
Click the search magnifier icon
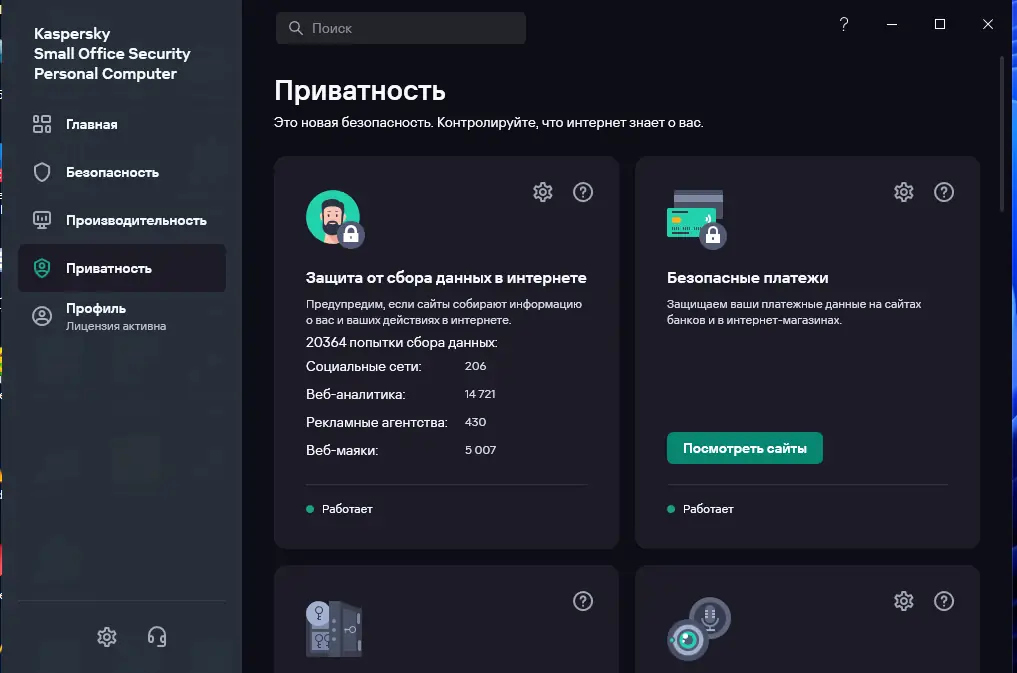coord(296,28)
